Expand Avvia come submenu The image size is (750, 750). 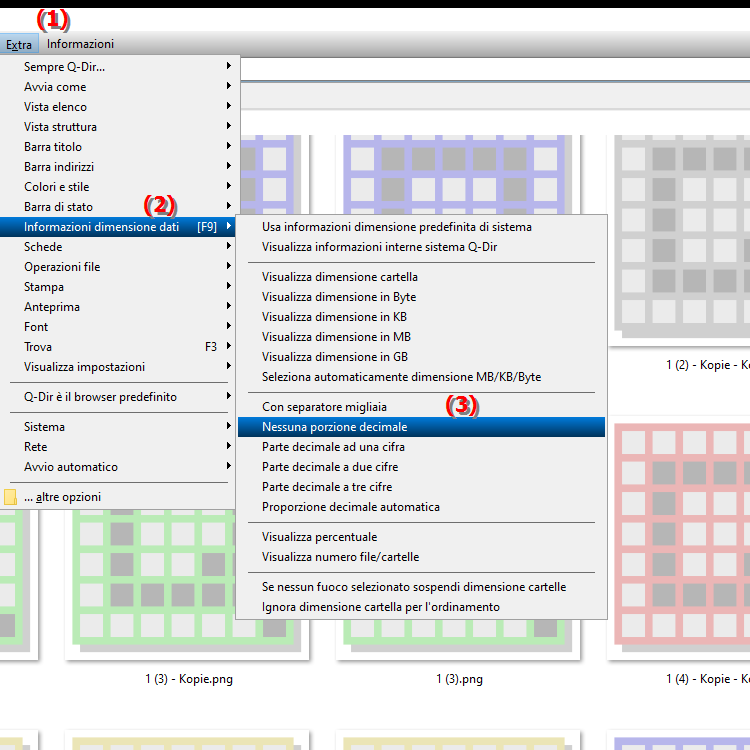[x=118, y=87]
